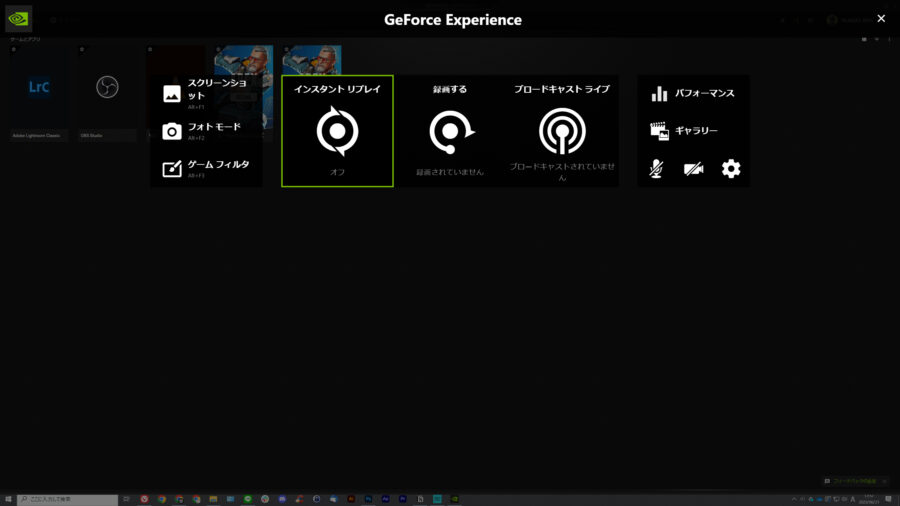Screen dimensions: 900x506
Task: Open the Windows Start menu
Action: [8, 500]
